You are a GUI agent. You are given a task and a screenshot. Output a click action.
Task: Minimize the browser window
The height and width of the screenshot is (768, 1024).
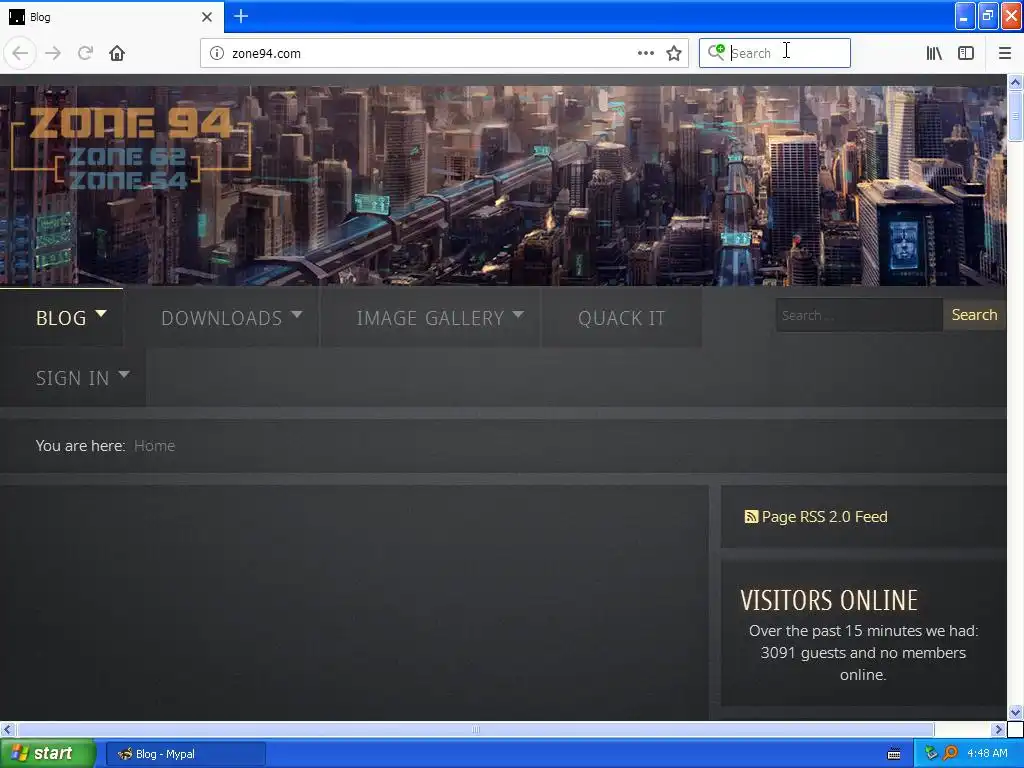[965, 16]
